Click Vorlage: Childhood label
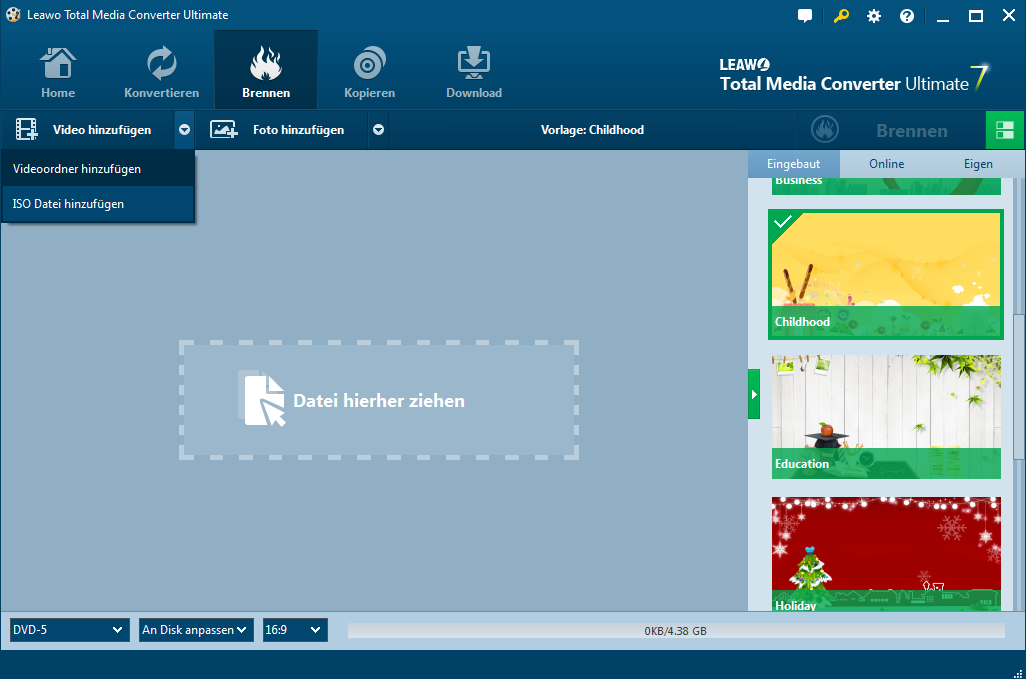The width and height of the screenshot is (1026, 679). pos(592,130)
